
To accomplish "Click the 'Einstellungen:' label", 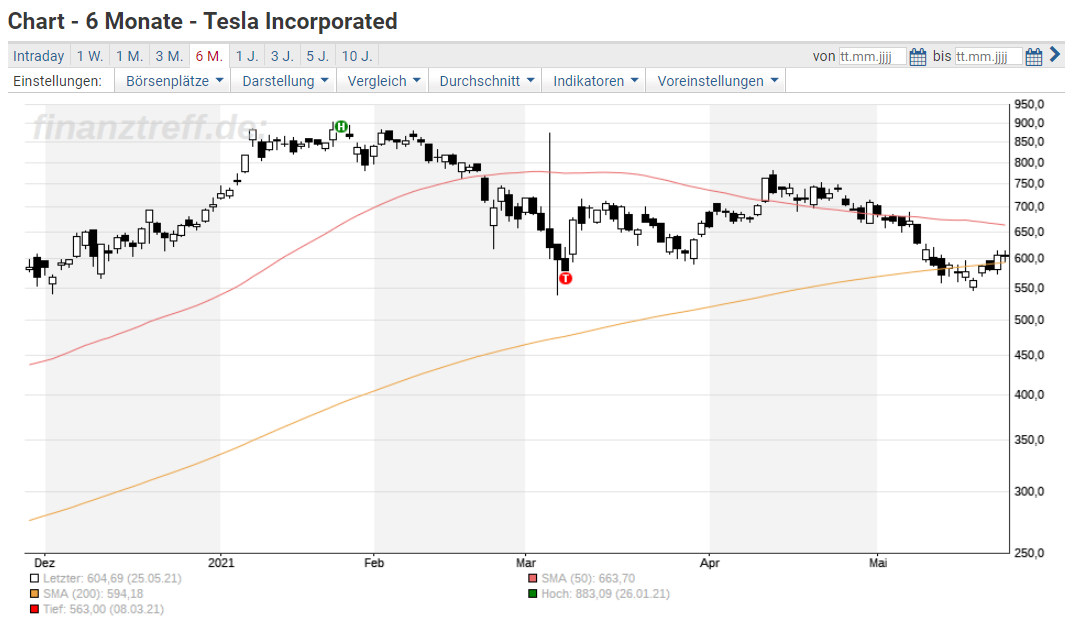I will 58,81.
